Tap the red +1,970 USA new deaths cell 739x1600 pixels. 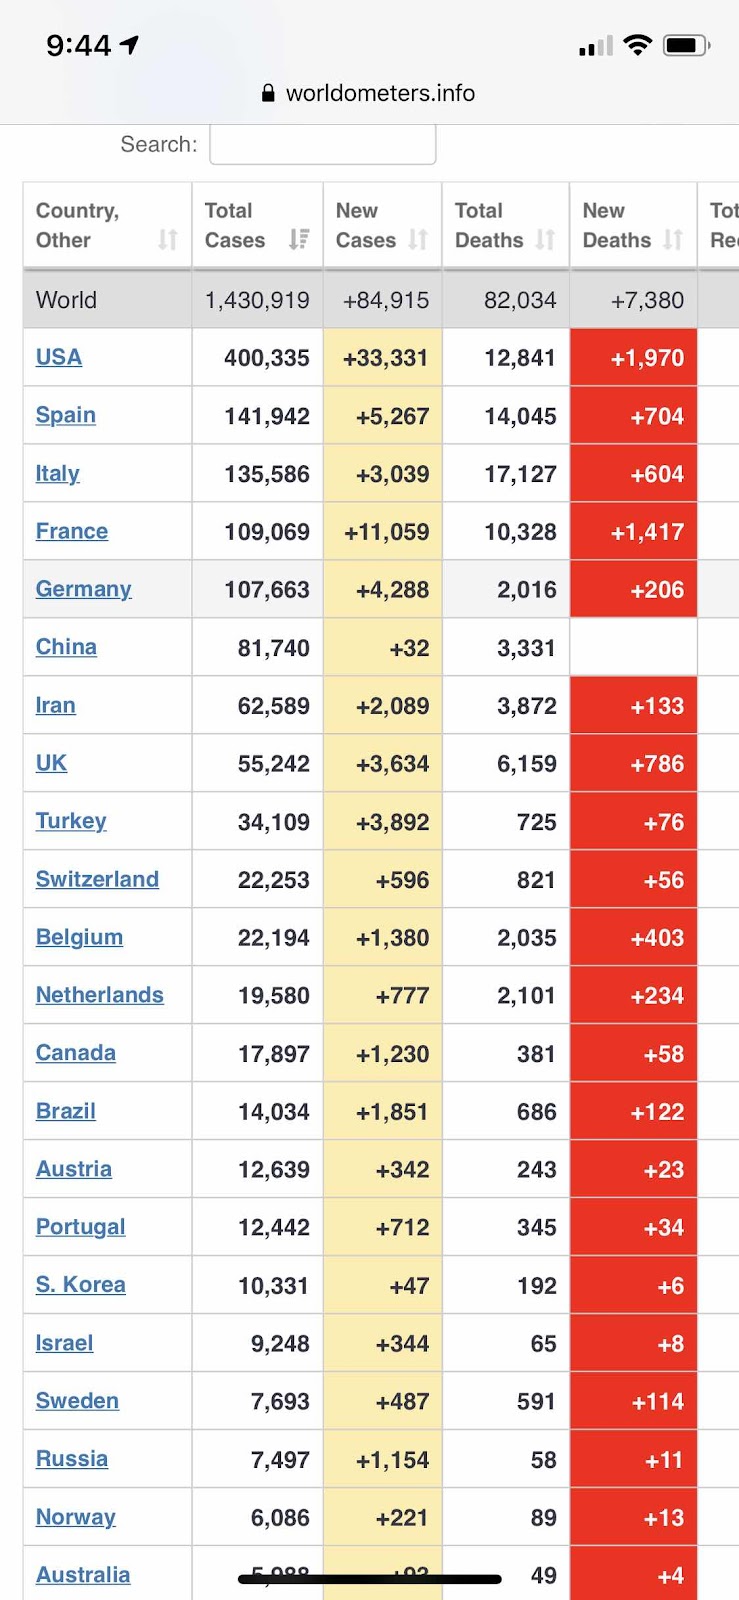pyautogui.click(x=633, y=357)
